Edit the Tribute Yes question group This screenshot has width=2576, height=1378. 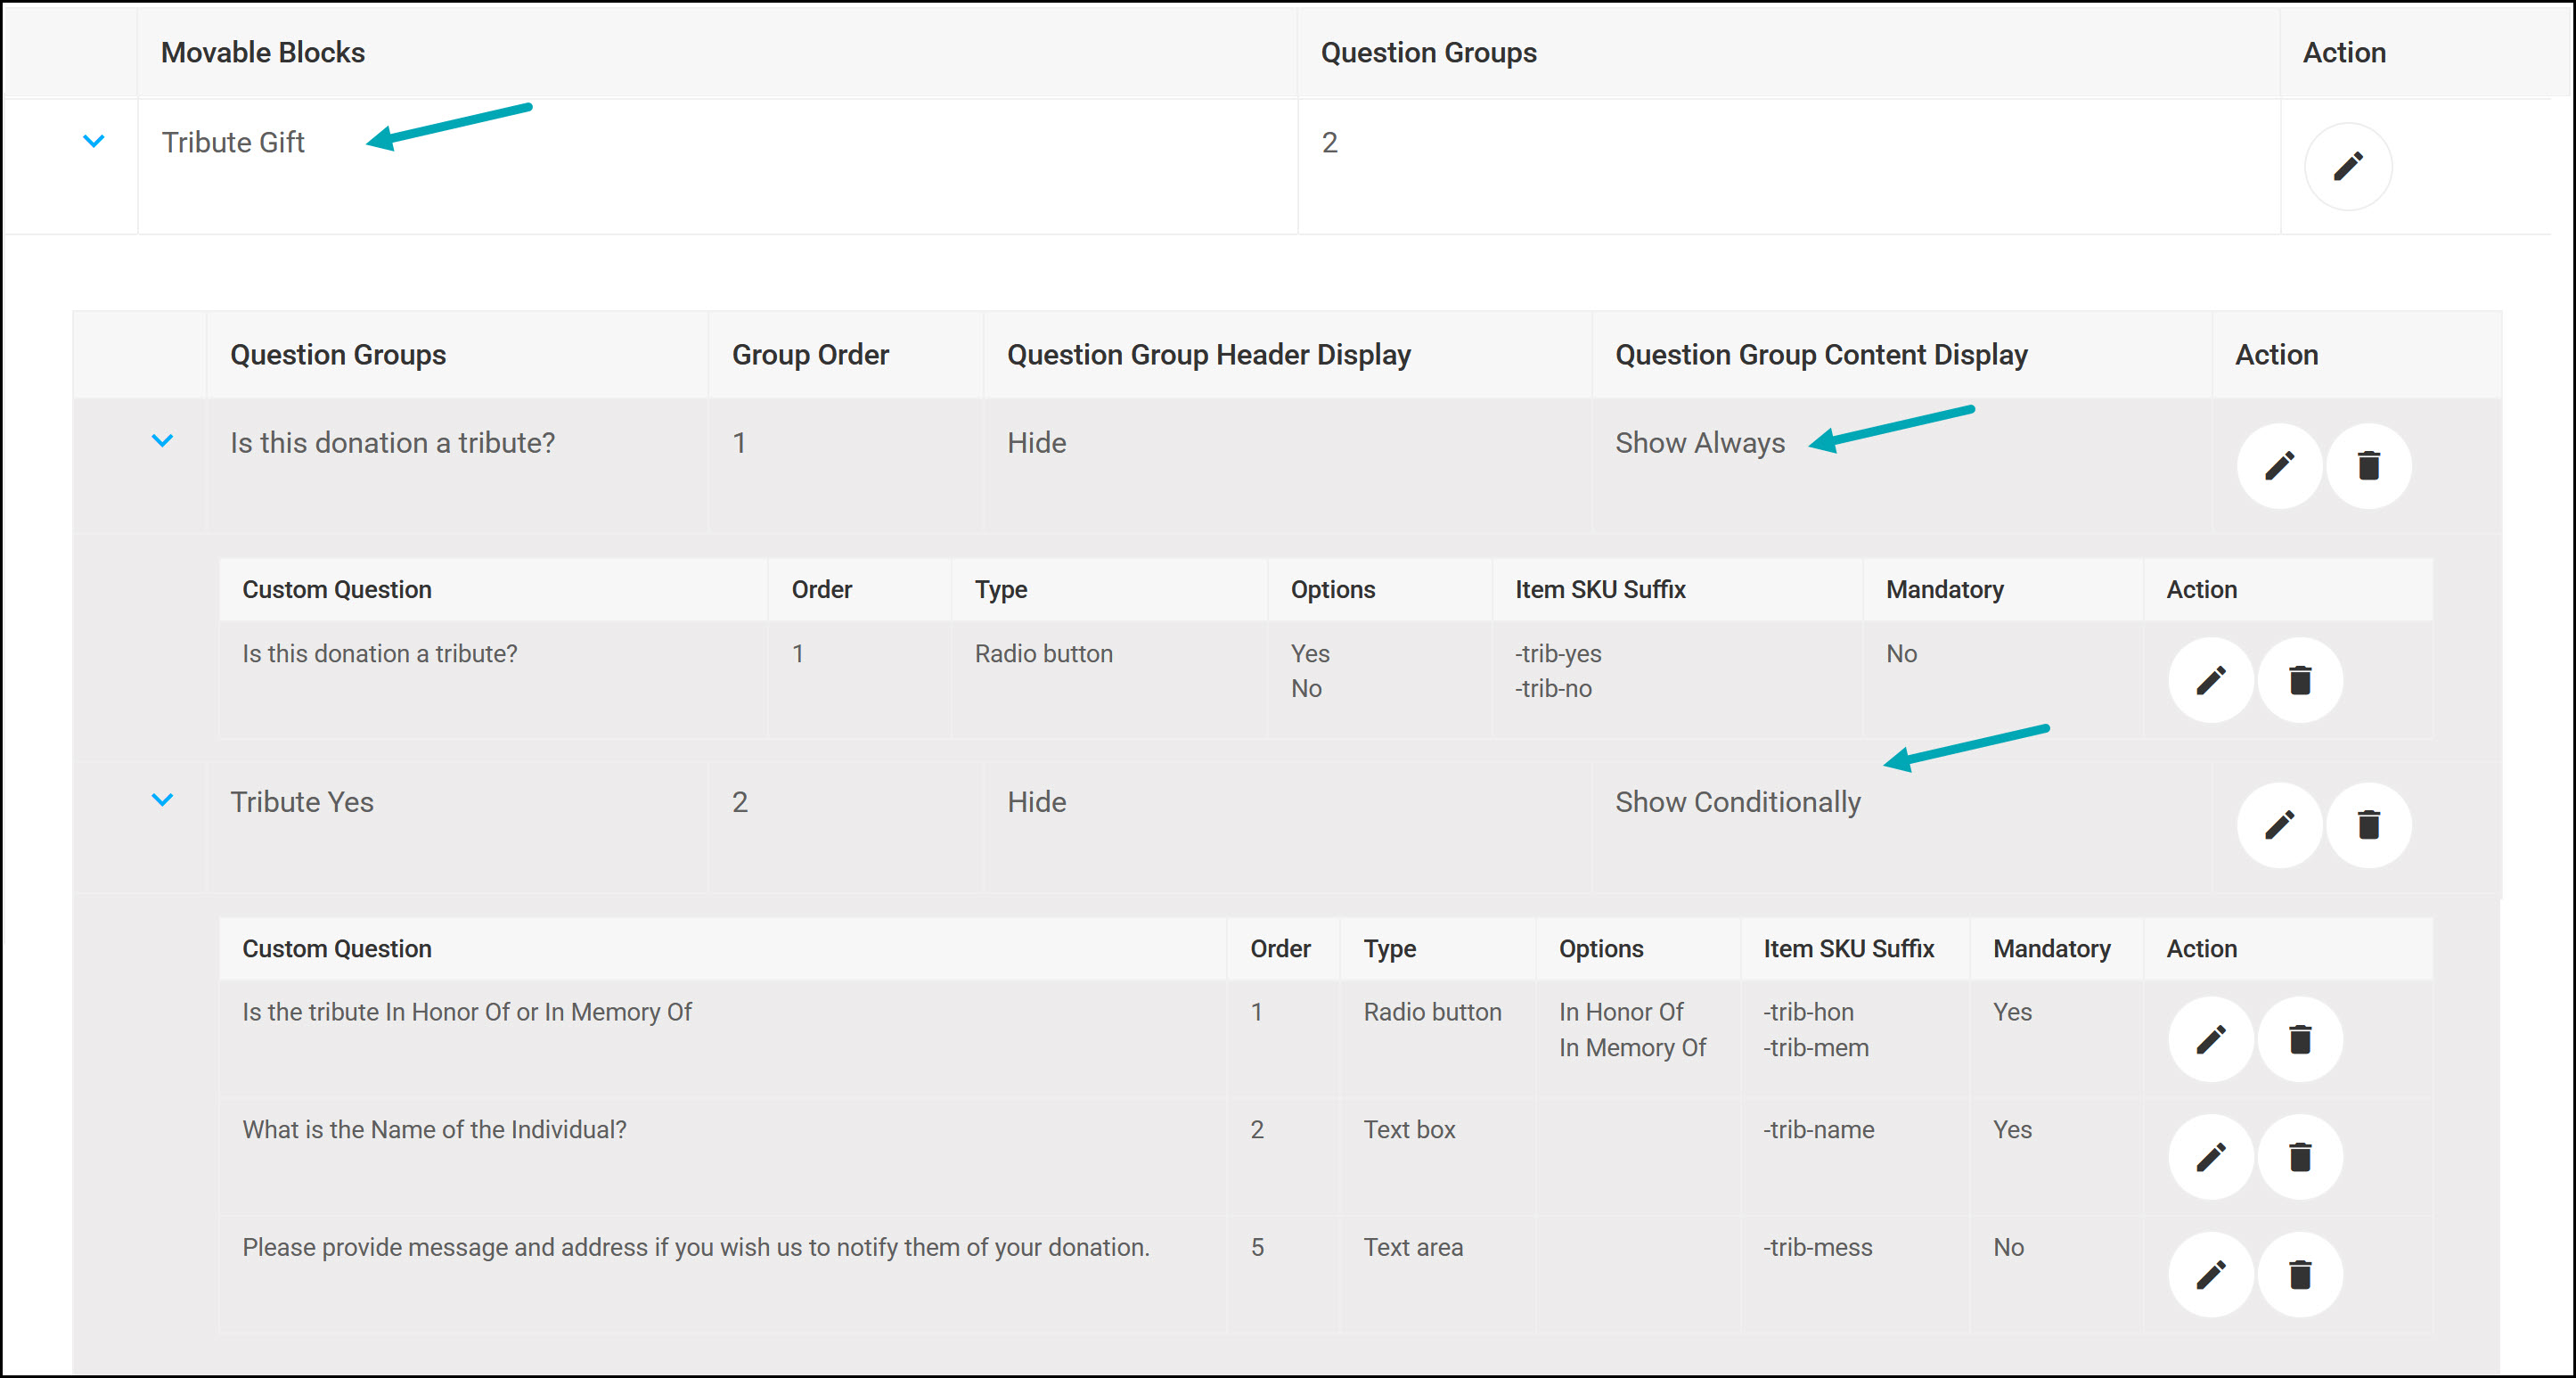click(2279, 825)
